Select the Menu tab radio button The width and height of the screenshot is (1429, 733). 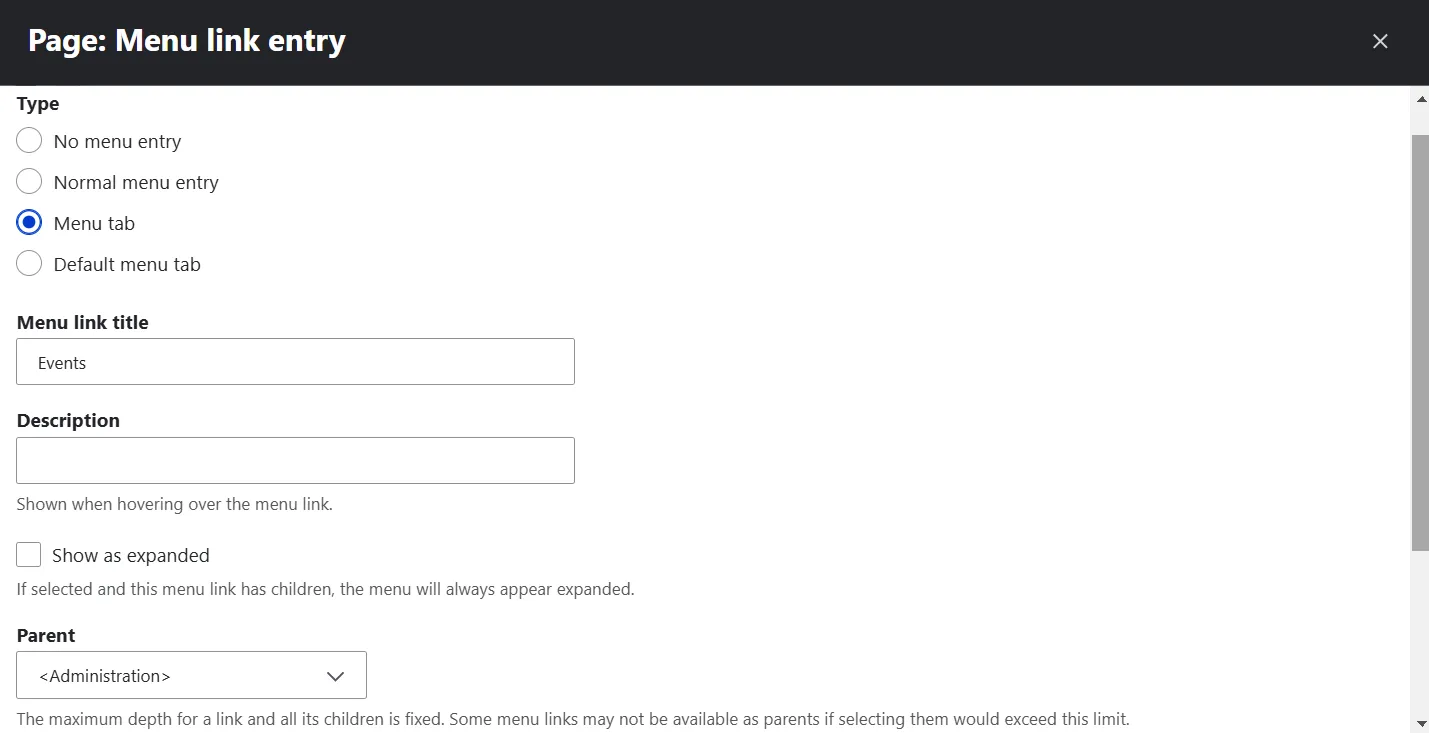click(29, 223)
